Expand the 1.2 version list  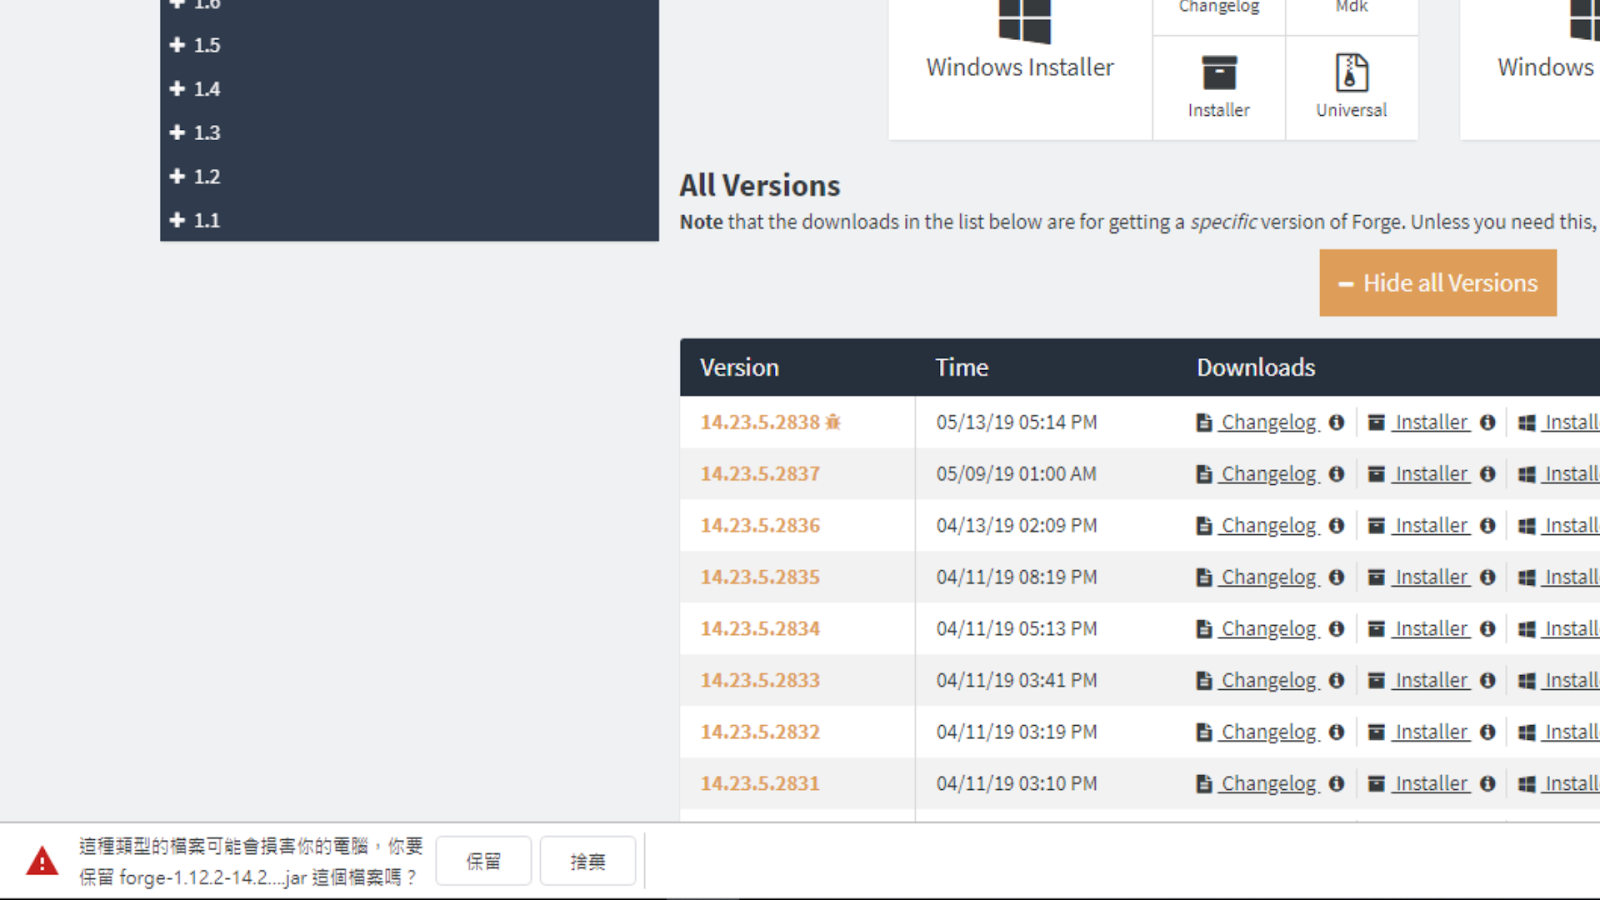click(195, 177)
